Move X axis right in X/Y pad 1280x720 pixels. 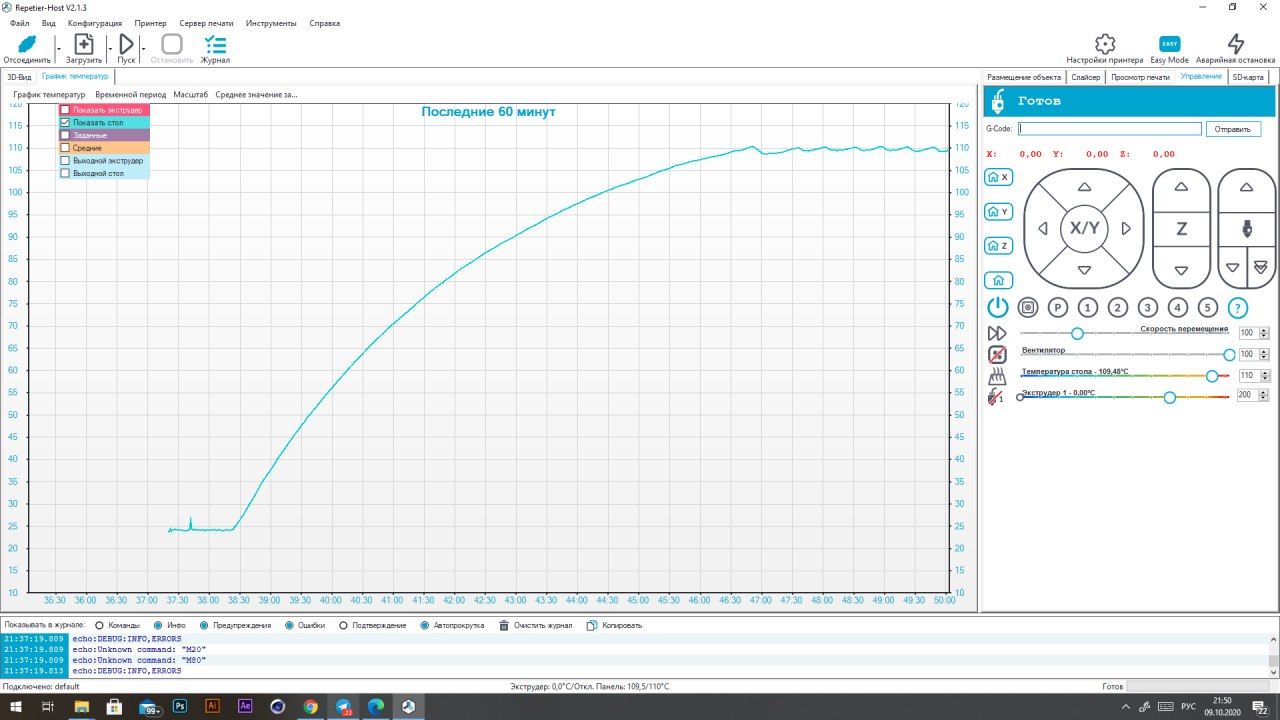pos(1126,229)
